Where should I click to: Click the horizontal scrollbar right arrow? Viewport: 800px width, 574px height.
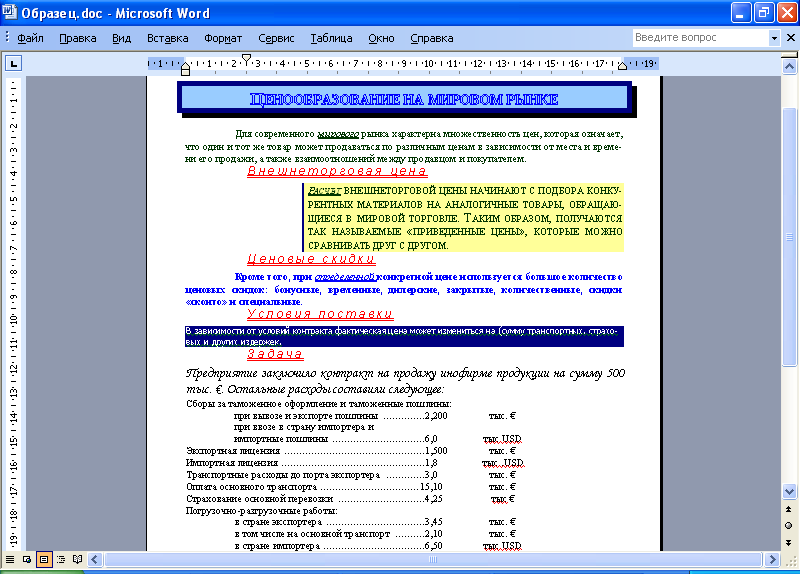point(773,559)
